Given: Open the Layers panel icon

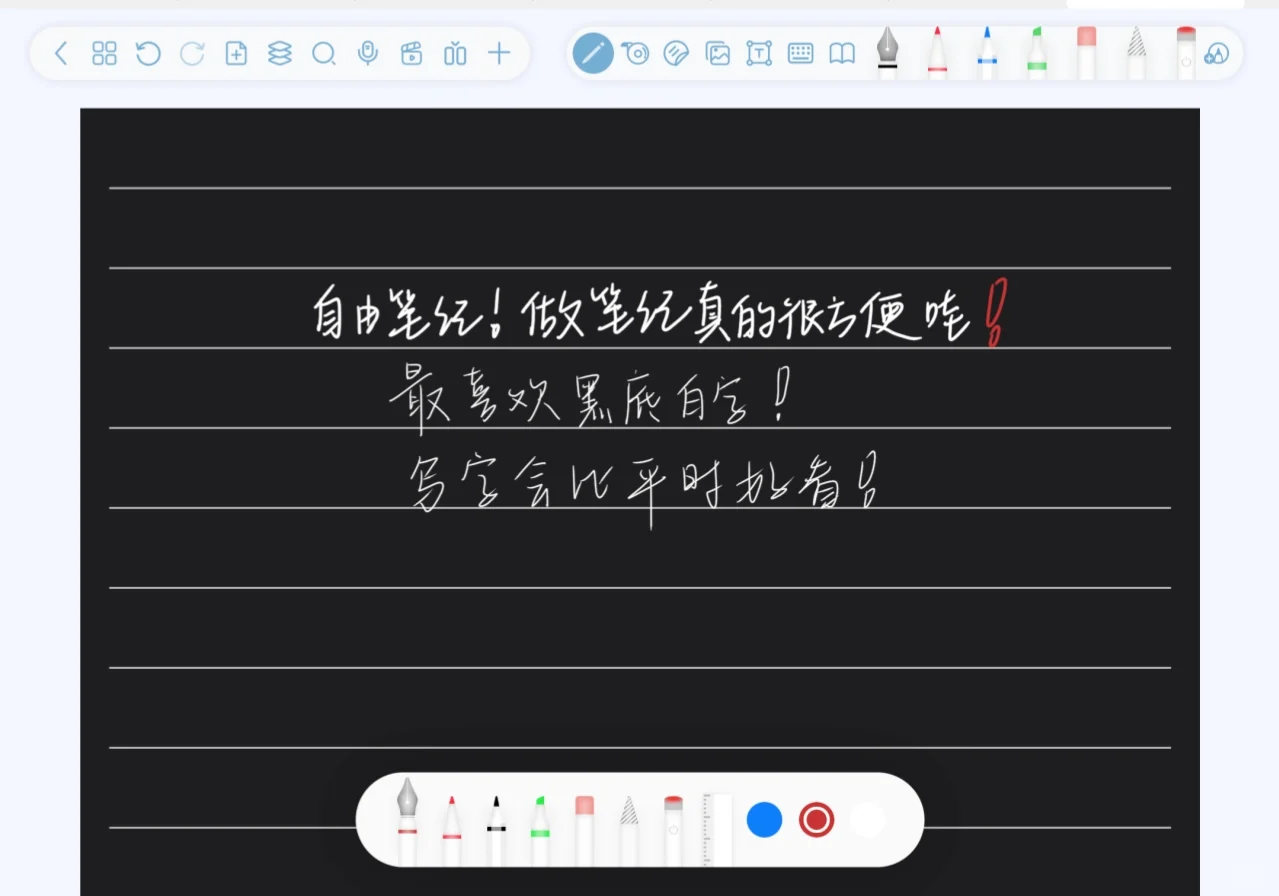Looking at the screenshot, I should click(280, 55).
